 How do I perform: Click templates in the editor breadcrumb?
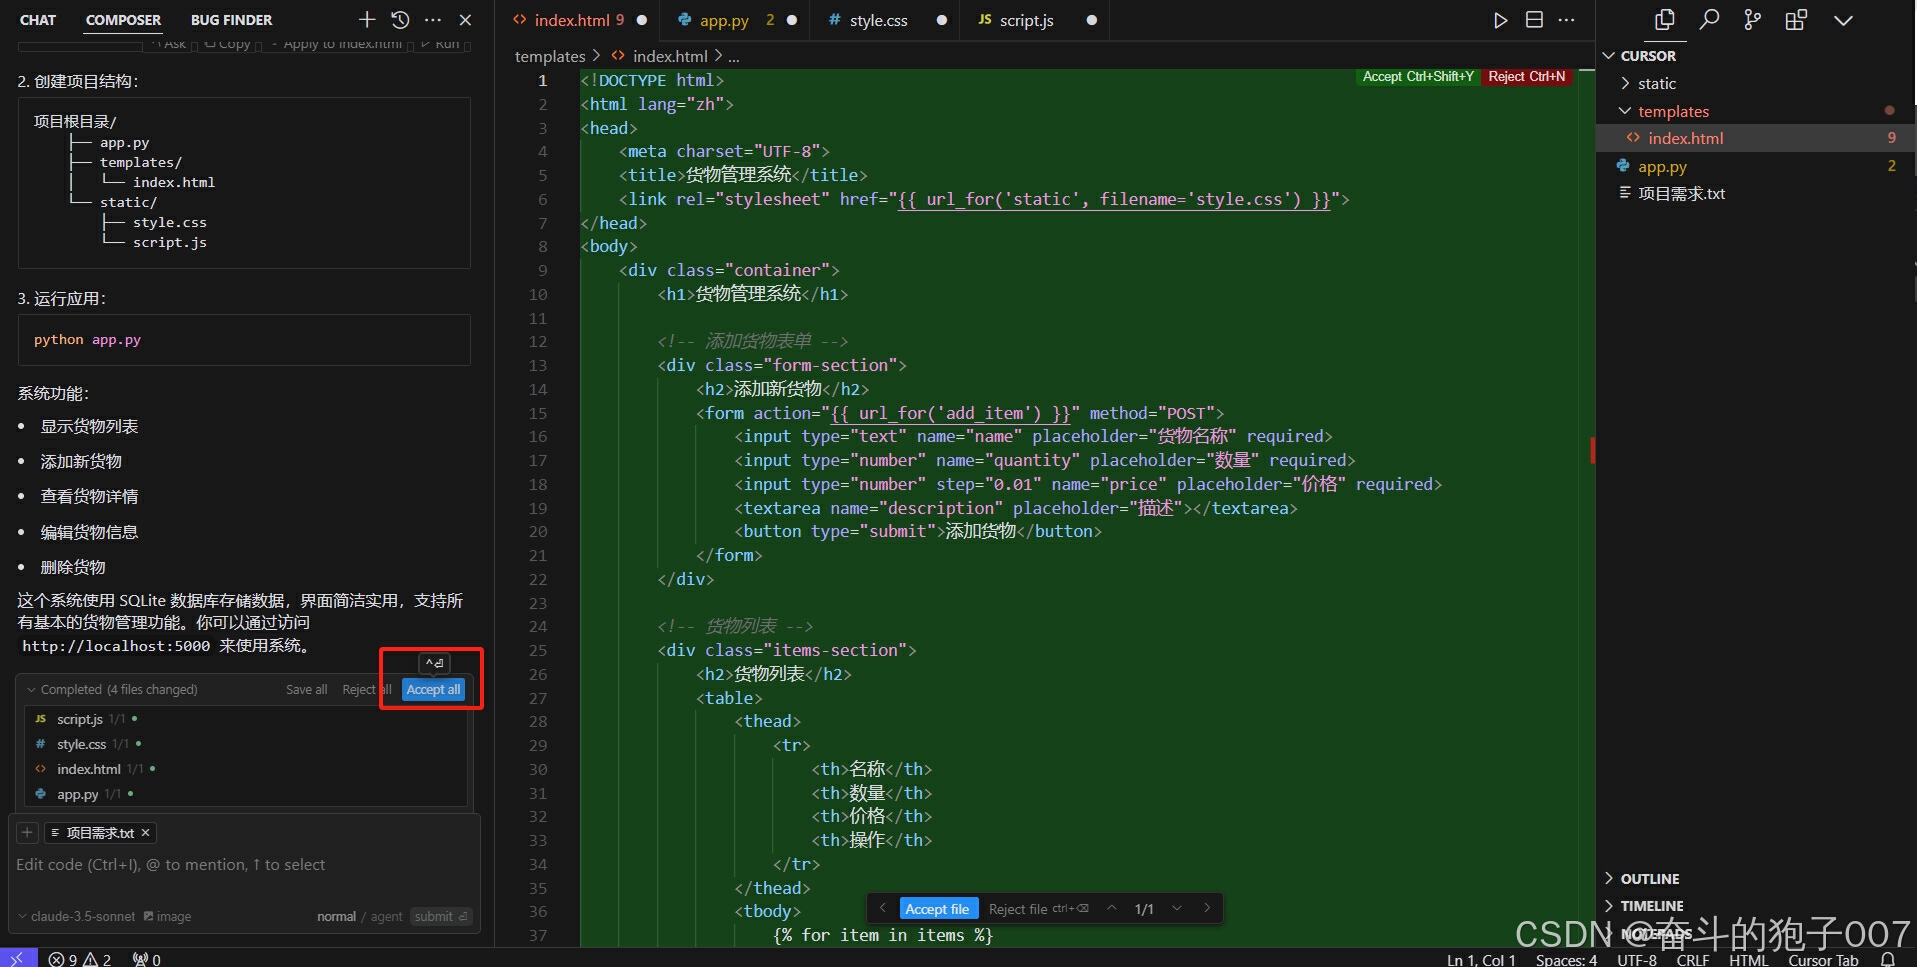pos(549,56)
